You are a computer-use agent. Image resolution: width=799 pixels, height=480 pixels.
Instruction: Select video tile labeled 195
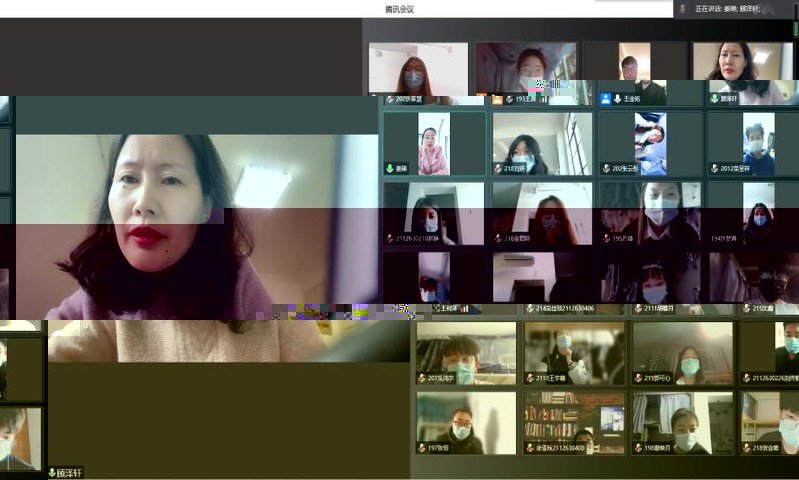point(651,214)
